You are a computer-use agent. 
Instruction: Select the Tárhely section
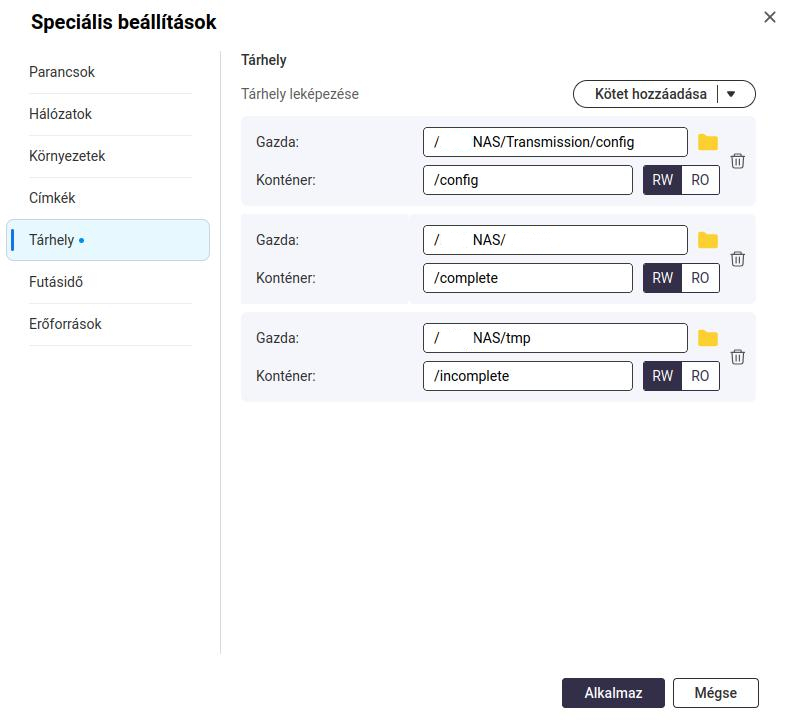click(108, 240)
